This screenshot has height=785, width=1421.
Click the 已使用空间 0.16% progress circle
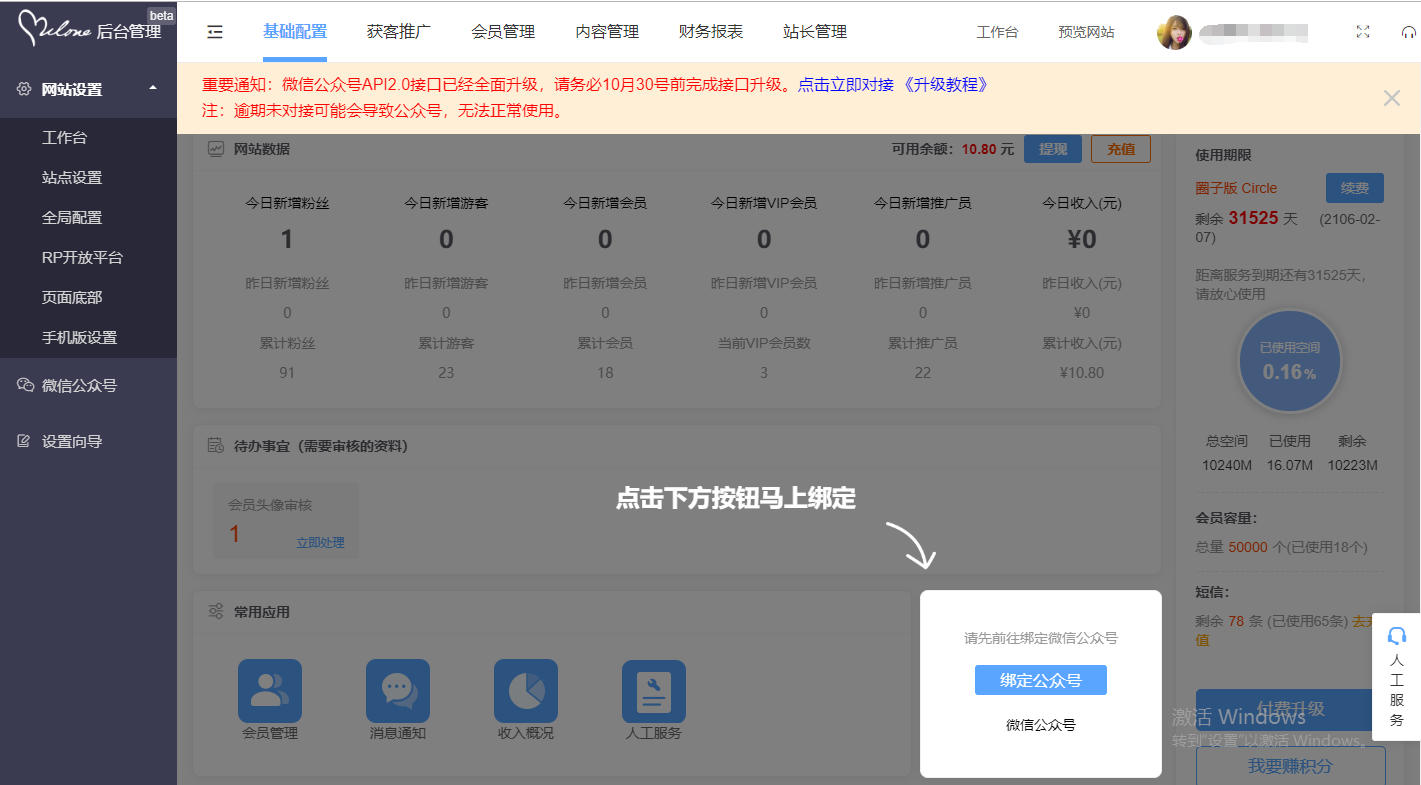[1289, 363]
